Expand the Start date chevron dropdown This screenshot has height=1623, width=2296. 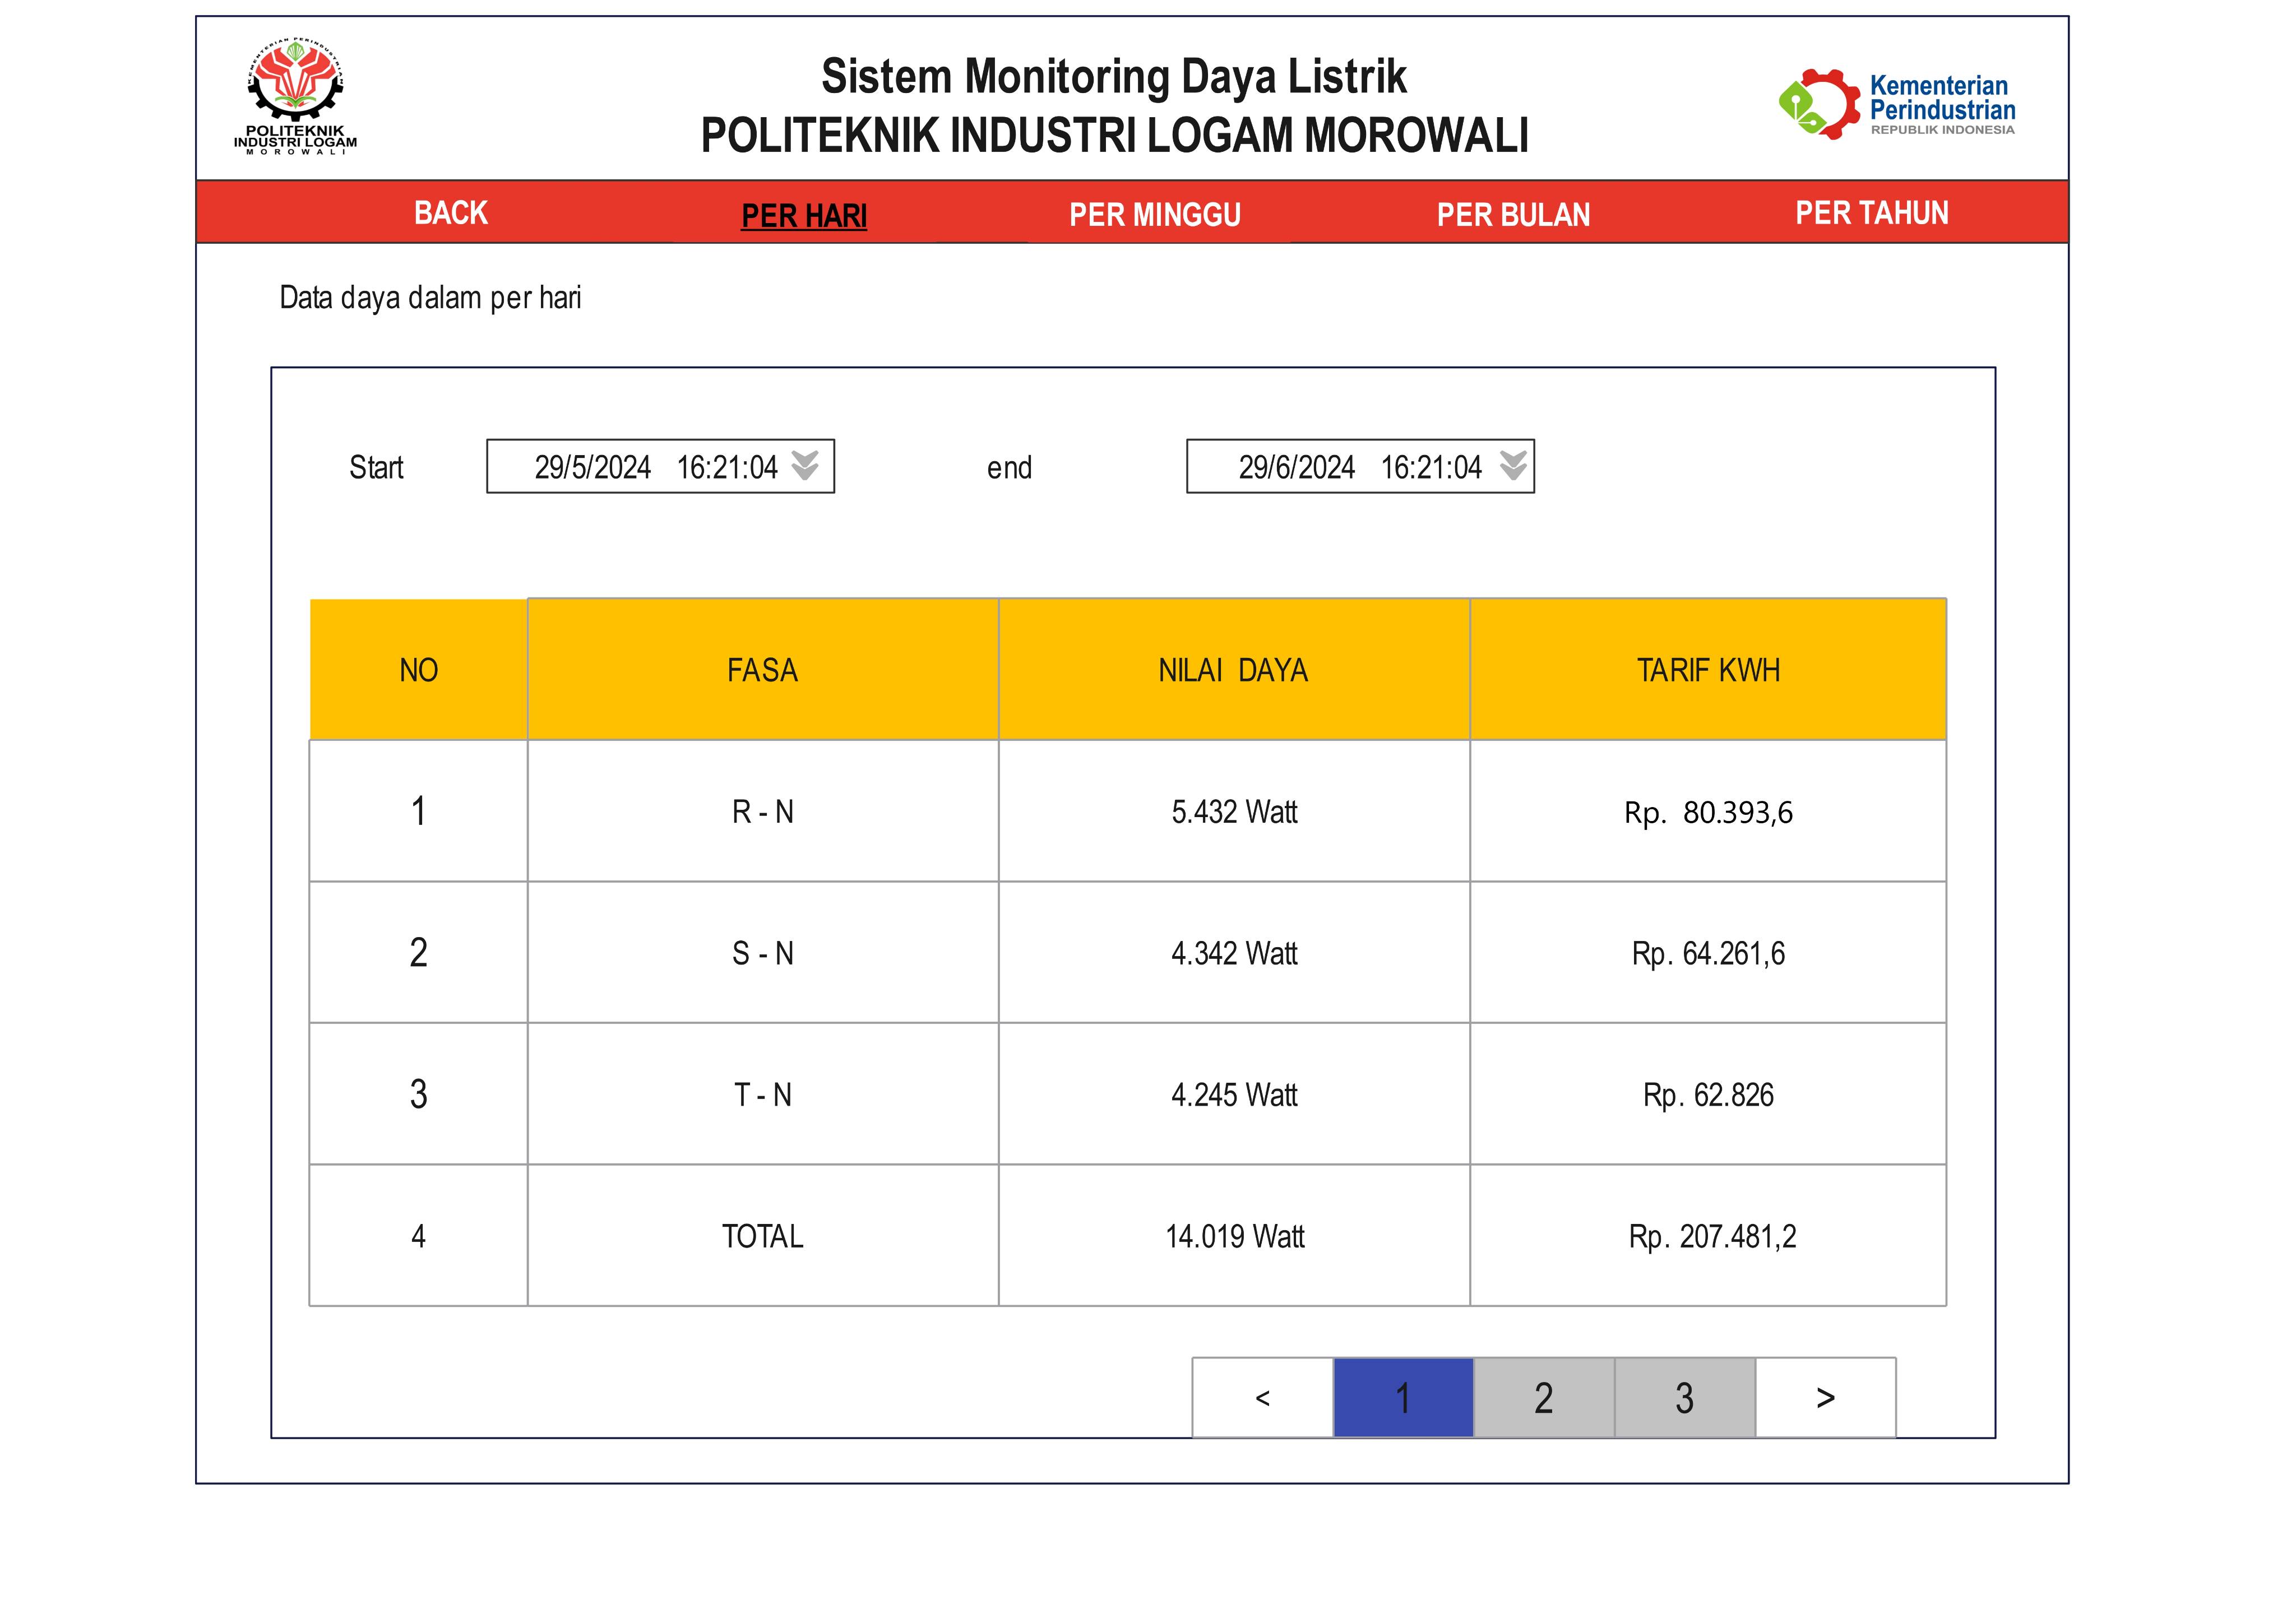coord(805,466)
